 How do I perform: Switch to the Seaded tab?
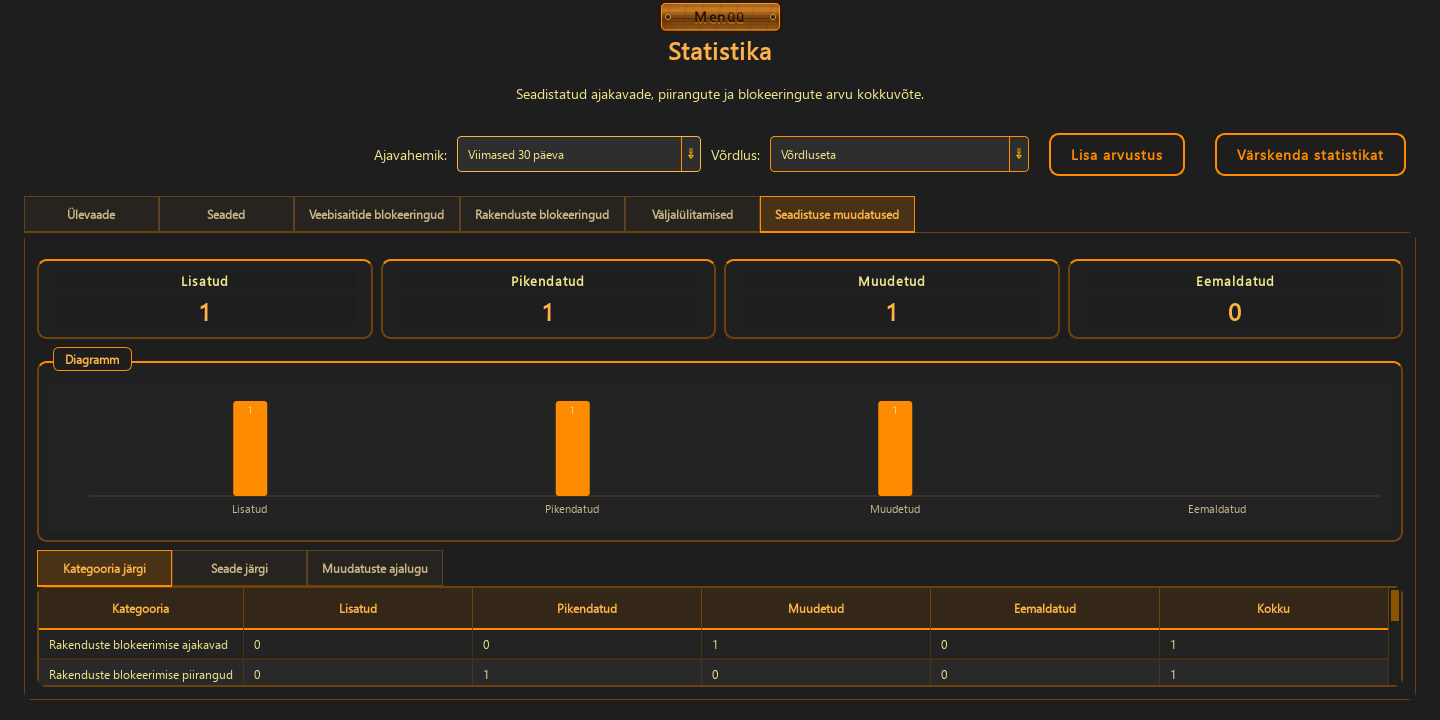226,215
